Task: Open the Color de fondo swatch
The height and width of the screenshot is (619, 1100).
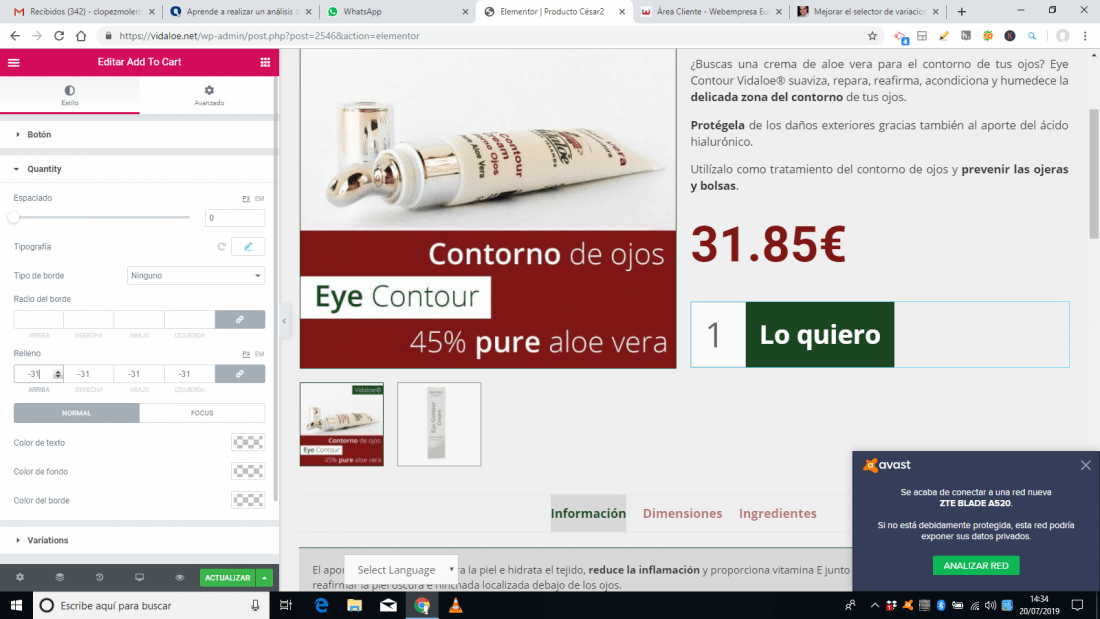Action: [x=248, y=472]
